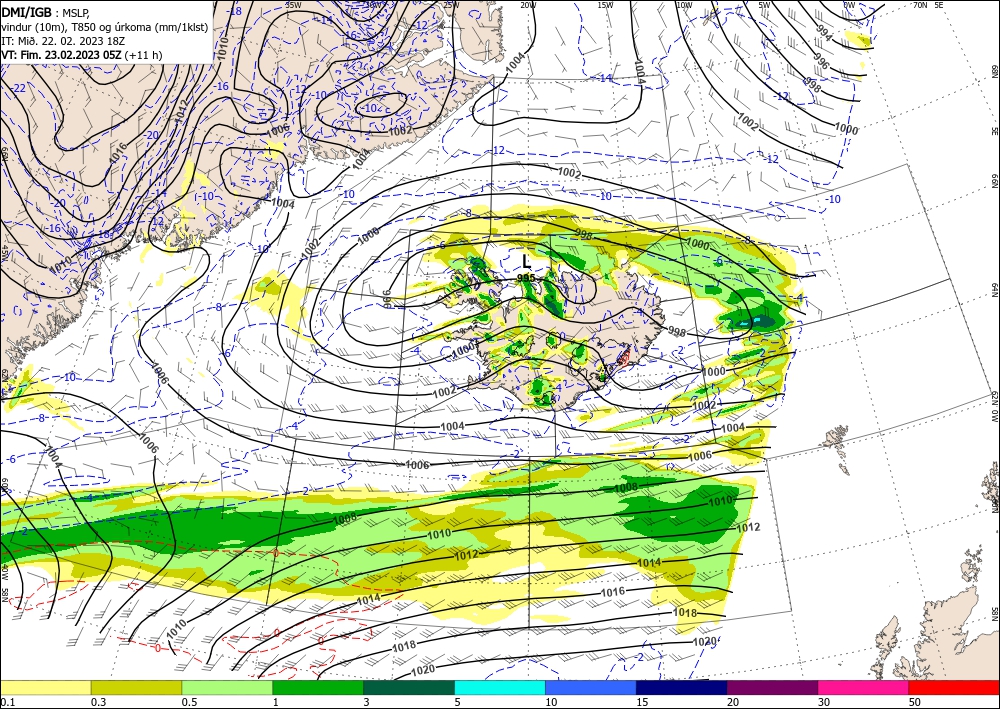Click the legend value '30'
This screenshot has width=1000, height=709.
click(x=824, y=702)
